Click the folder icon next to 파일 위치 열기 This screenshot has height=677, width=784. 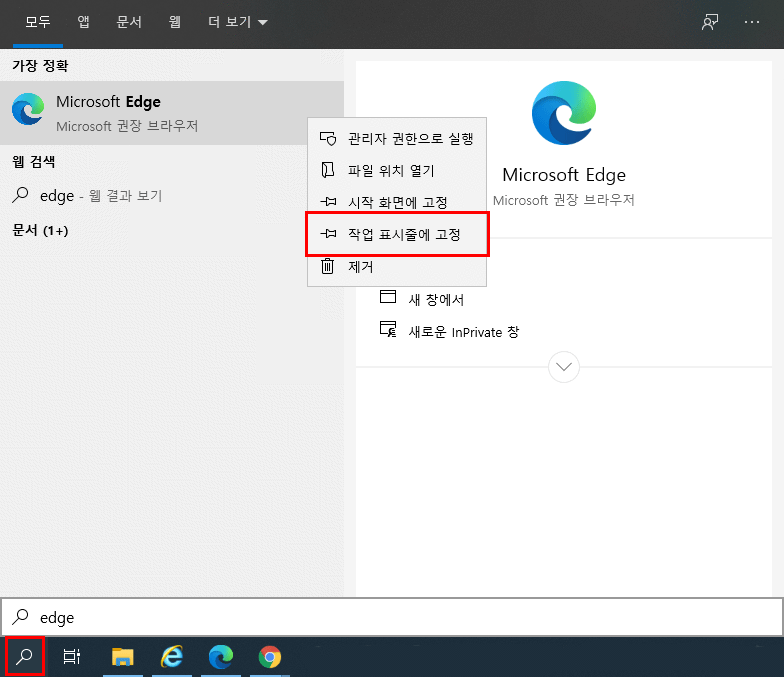click(x=328, y=170)
